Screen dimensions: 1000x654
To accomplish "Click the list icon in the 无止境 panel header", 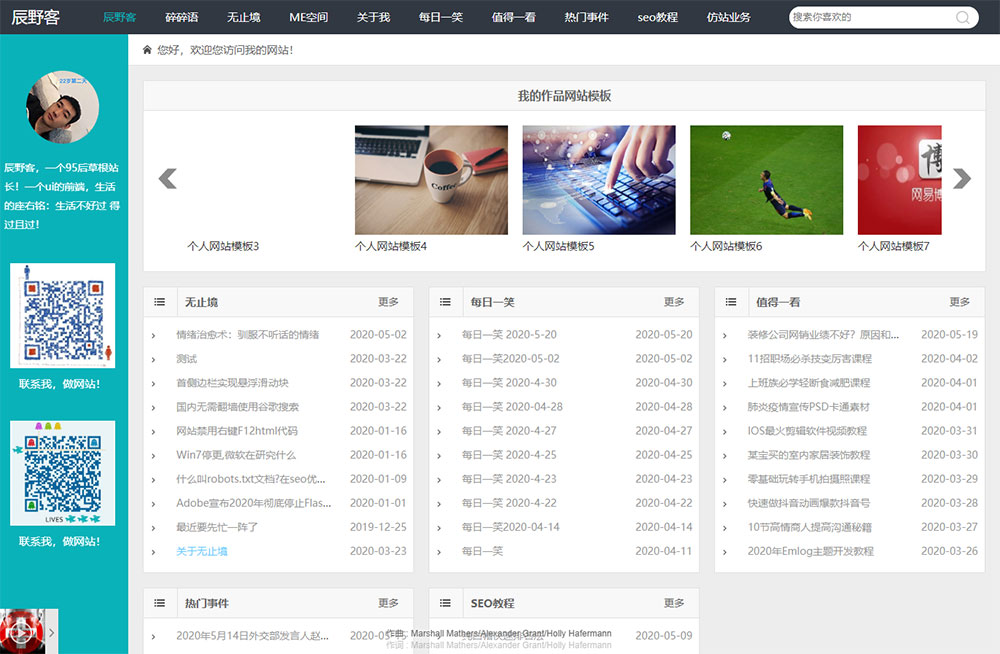I will (160, 302).
